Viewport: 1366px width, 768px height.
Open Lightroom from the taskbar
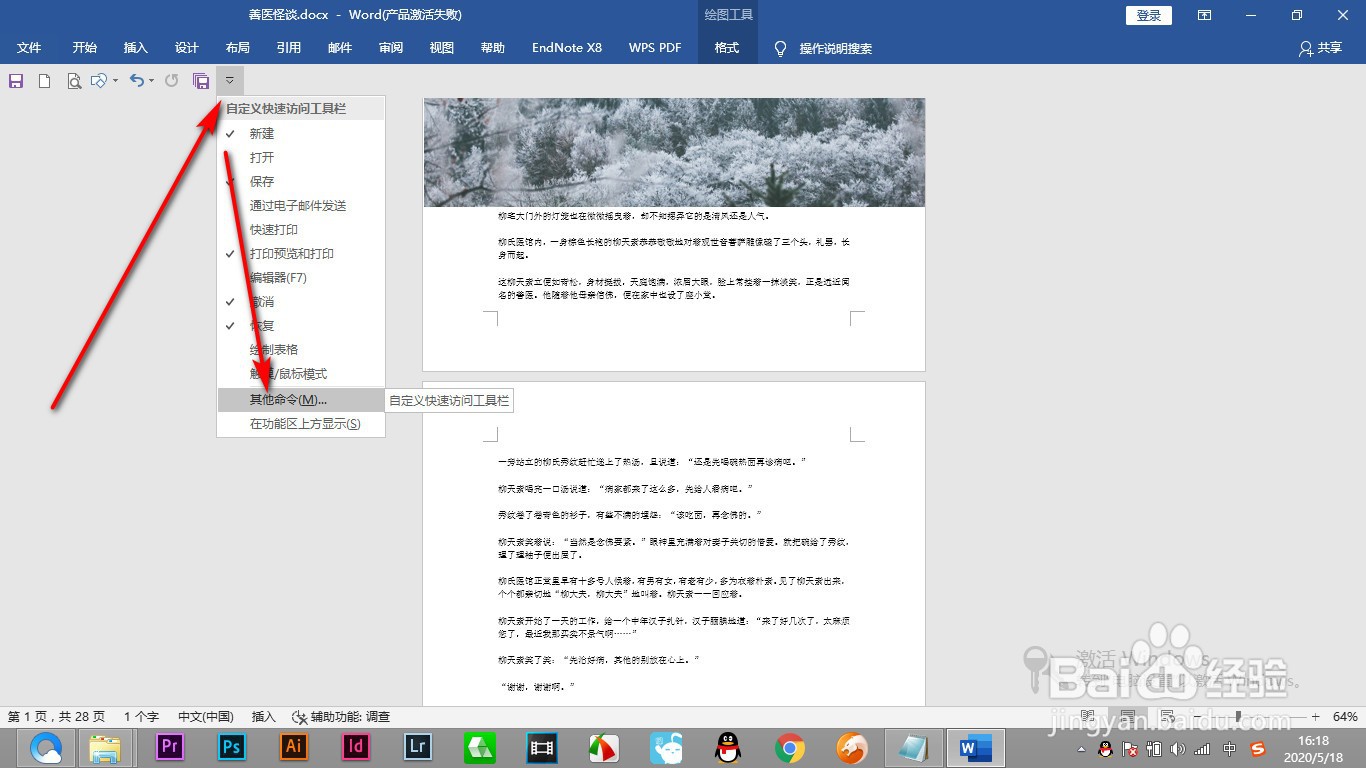(418, 747)
